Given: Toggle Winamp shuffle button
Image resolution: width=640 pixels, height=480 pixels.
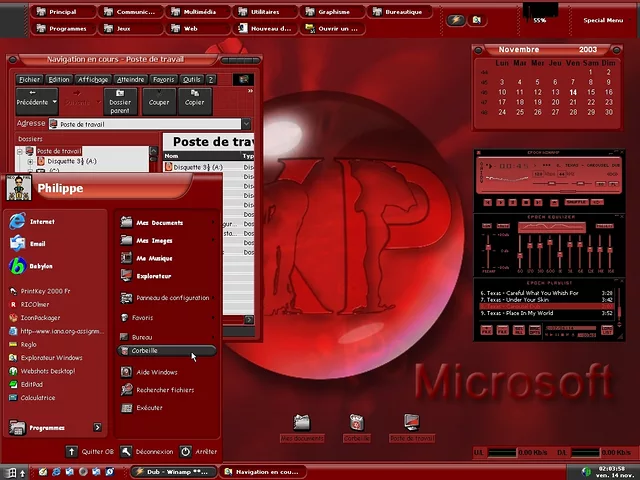Looking at the screenshot, I should 575,202.
